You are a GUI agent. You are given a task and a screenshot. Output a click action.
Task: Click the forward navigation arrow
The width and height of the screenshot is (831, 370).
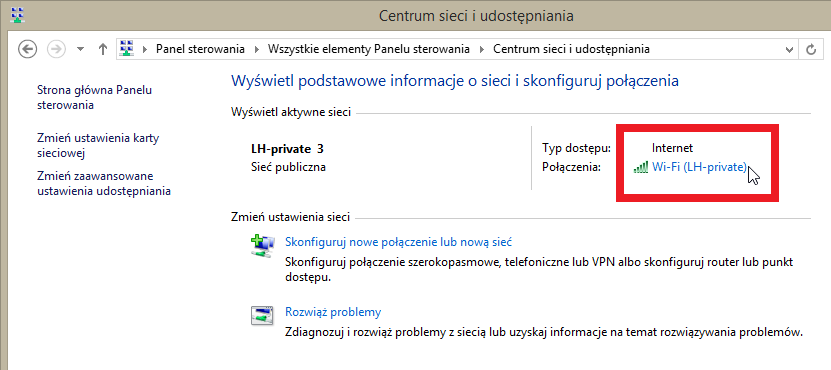click(x=56, y=49)
